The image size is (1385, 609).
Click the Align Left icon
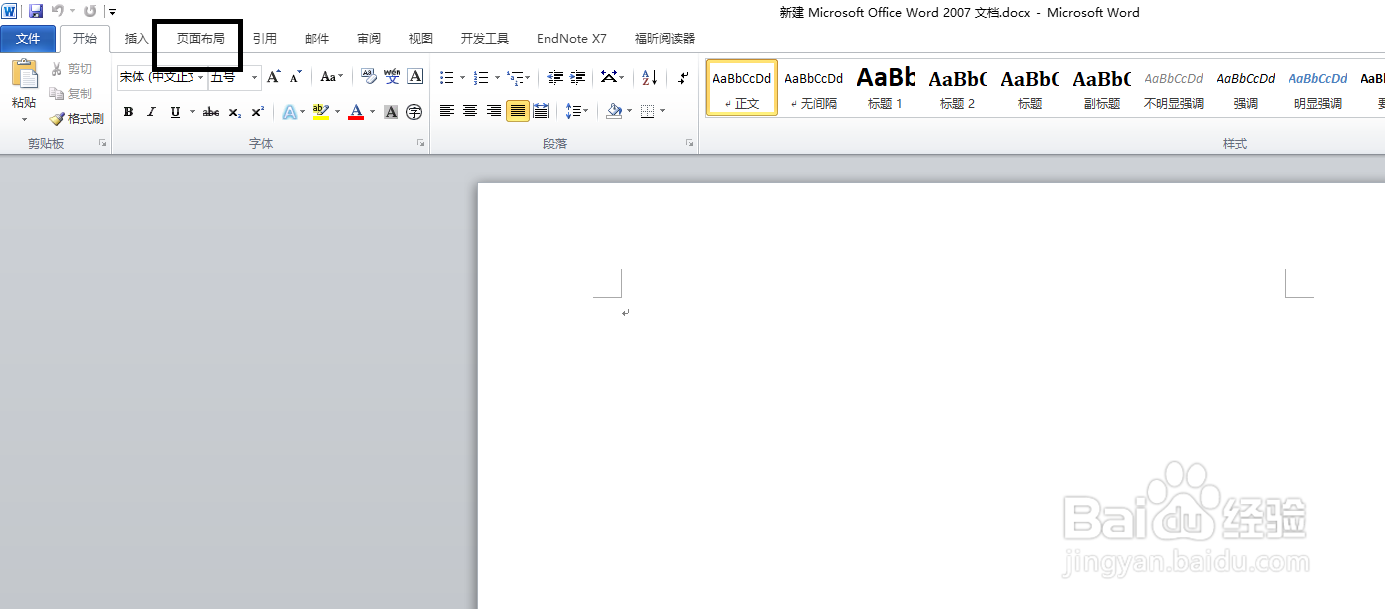coord(447,111)
